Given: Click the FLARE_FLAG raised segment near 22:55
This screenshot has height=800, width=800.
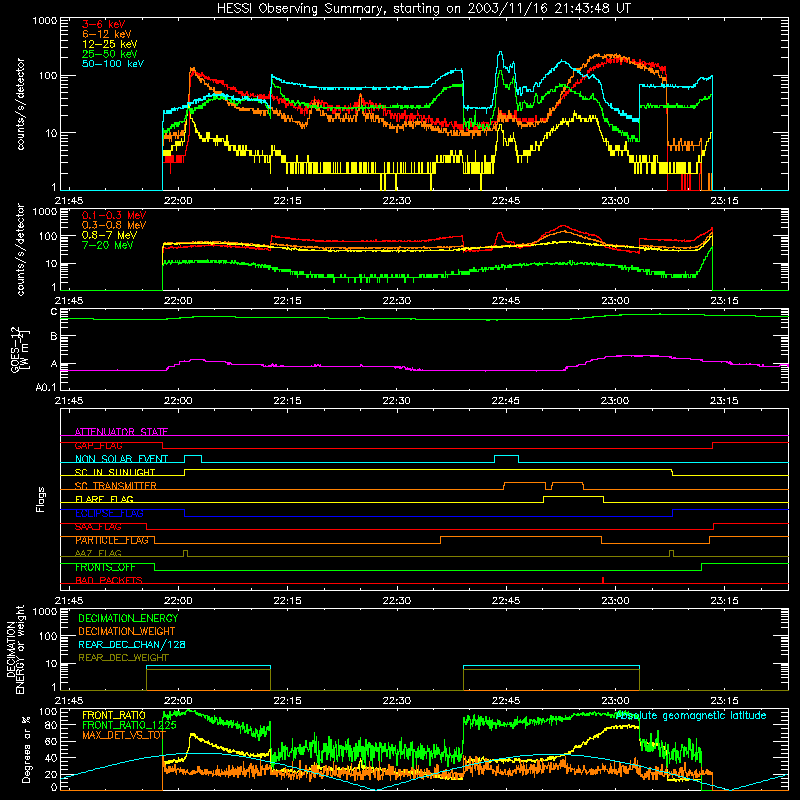Looking at the screenshot, I should point(573,497).
